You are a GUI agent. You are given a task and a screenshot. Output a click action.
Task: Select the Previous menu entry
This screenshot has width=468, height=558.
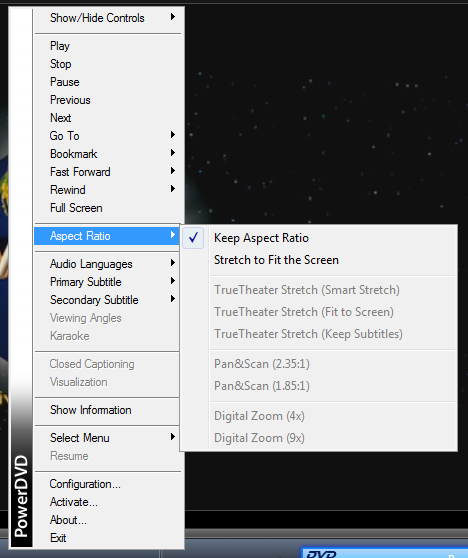click(108, 100)
